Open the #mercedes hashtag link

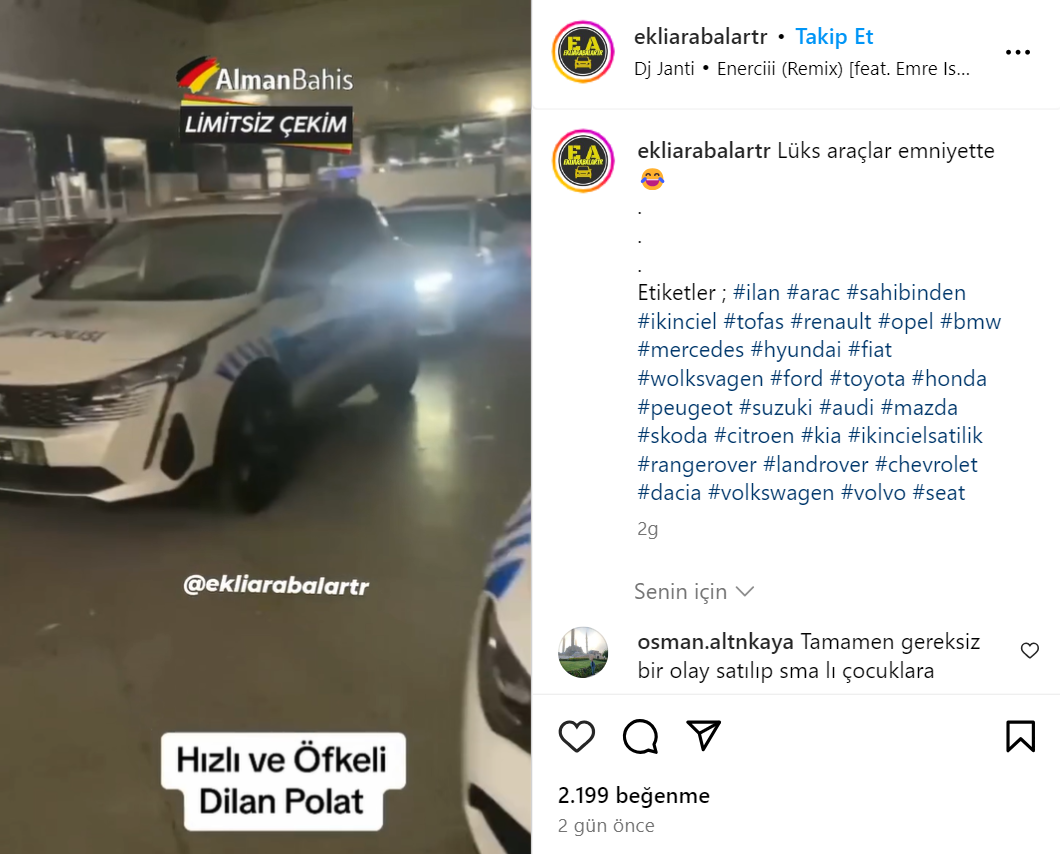click(690, 350)
